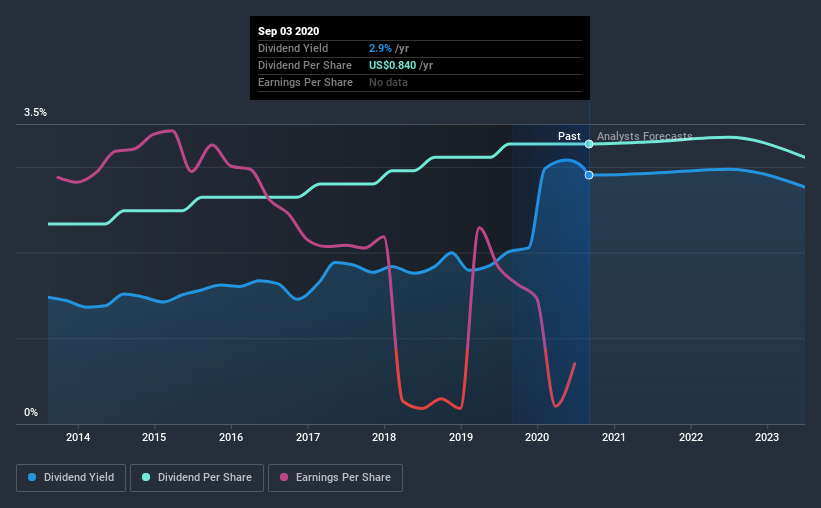Click the 3.5% y-axis label
The width and height of the screenshot is (821, 508).
point(35,112)
